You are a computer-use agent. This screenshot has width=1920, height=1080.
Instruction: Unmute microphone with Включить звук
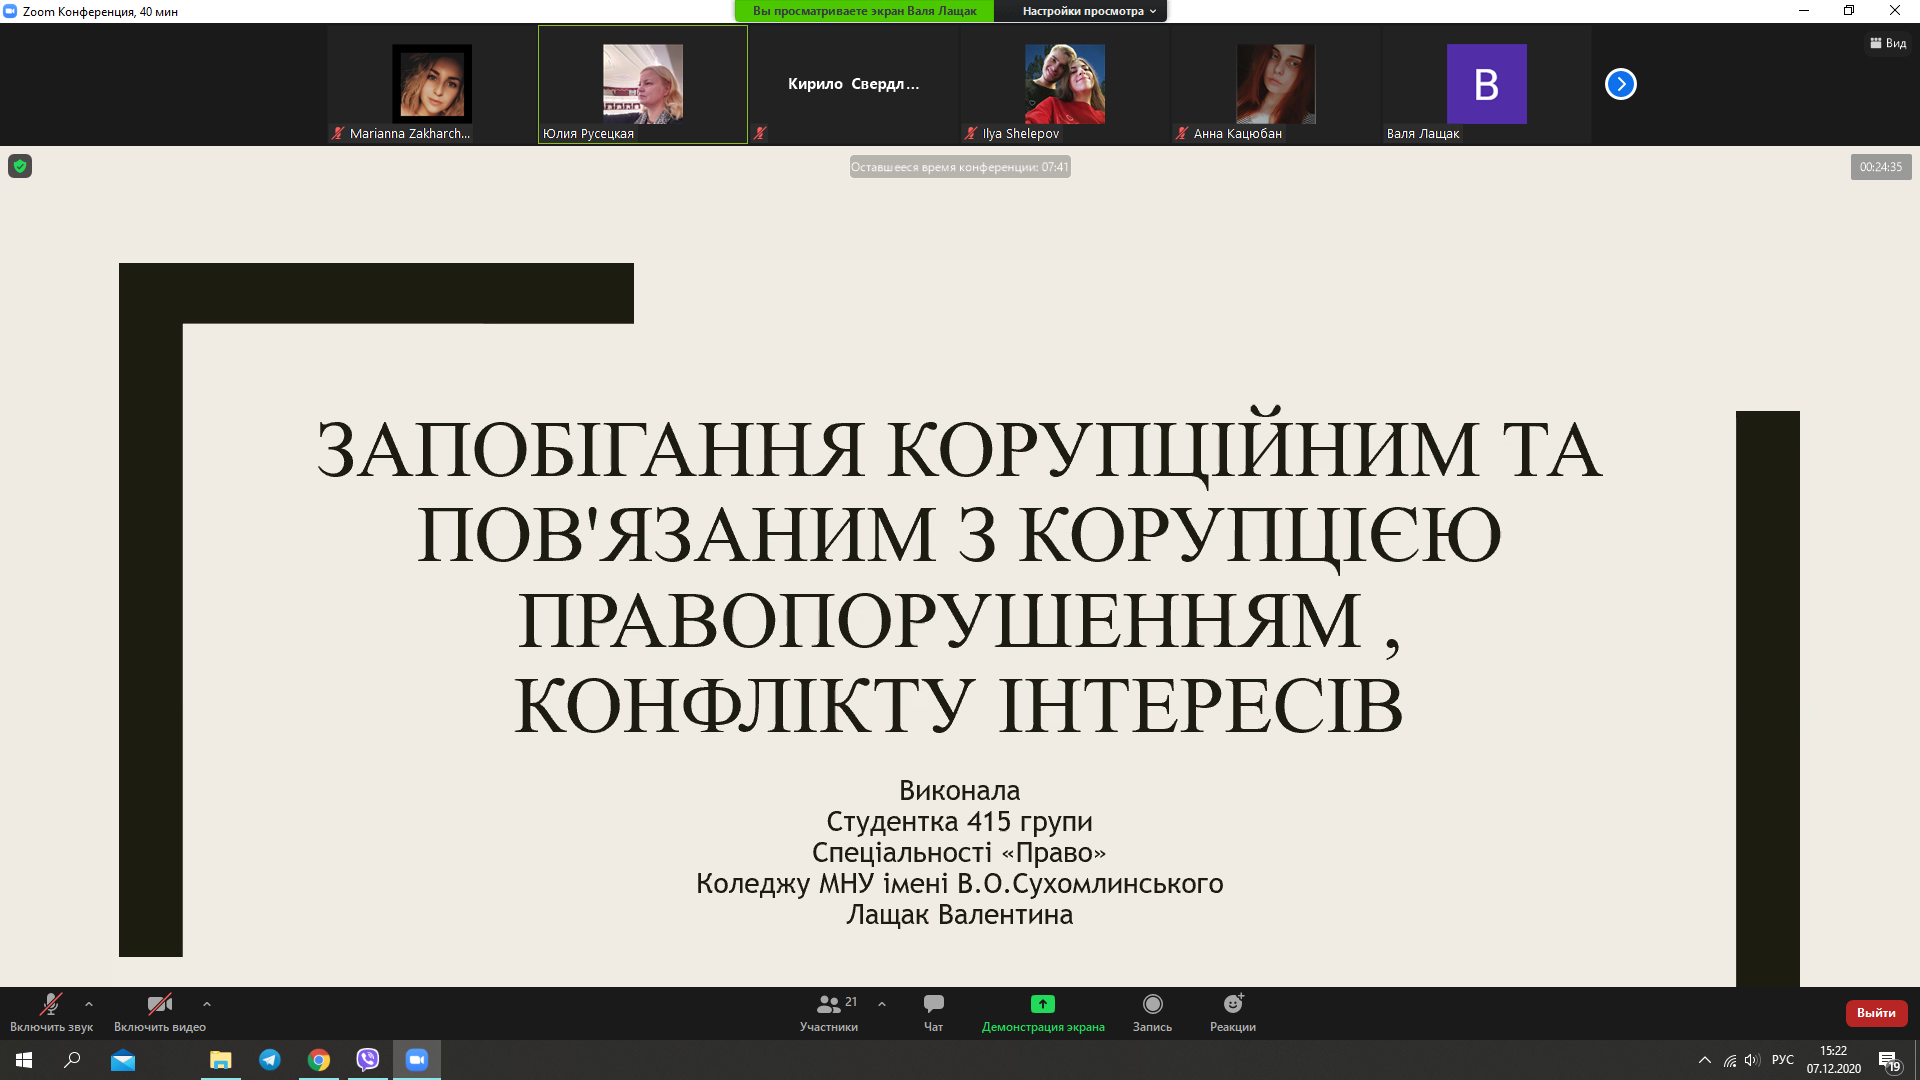click(50, 1005)
